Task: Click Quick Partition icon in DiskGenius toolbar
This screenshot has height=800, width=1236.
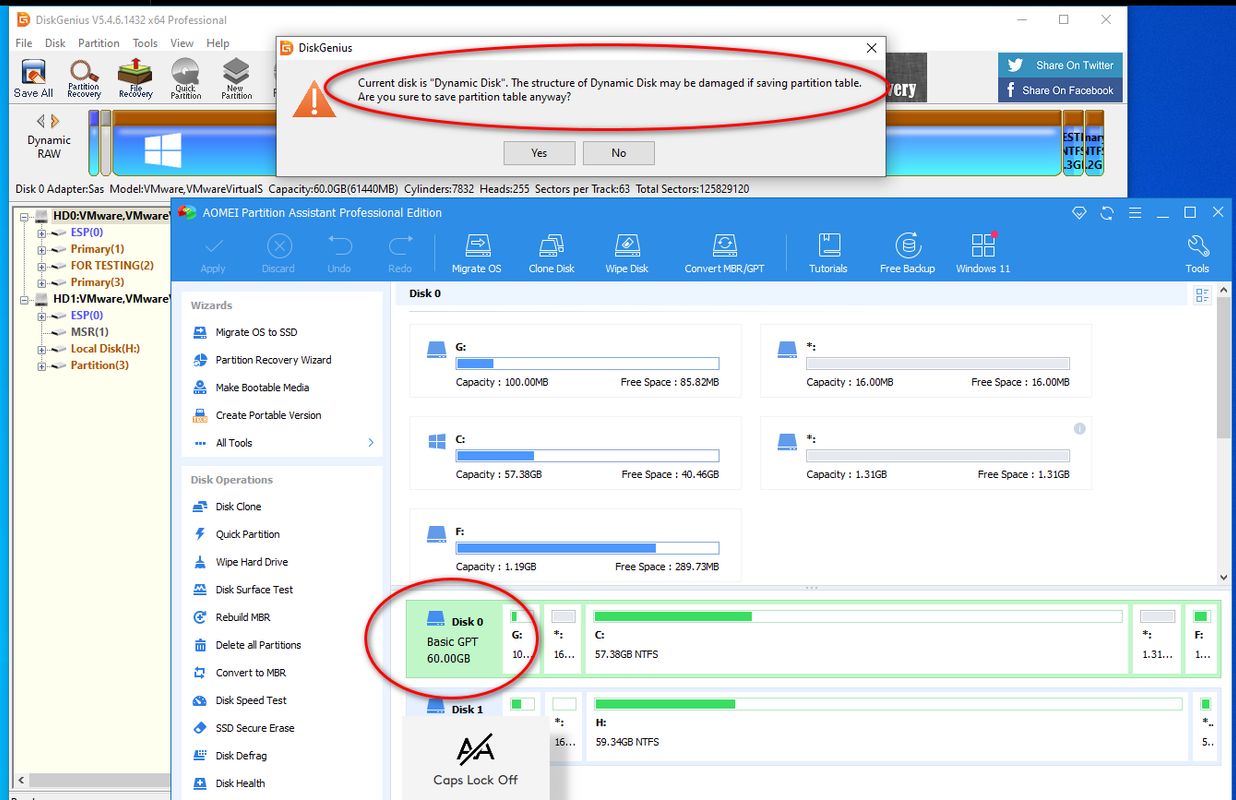Action: [x=185, y=78]
